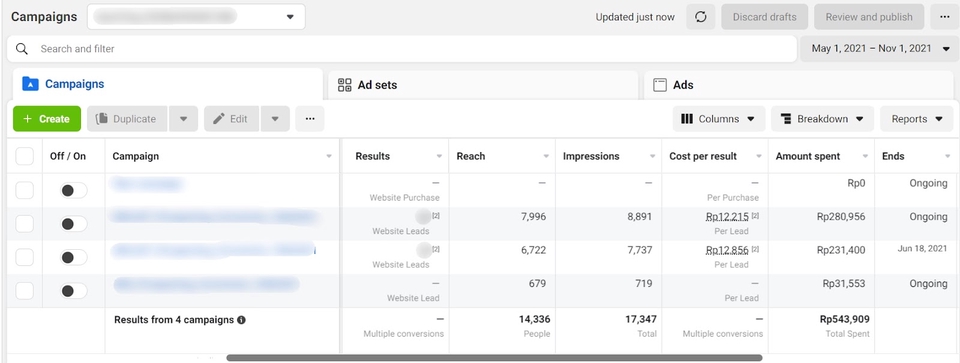This screenshot has height=363, width=960.
Task: Open the Results column header dropdown arrow
Action: click(x=439, y=157)
